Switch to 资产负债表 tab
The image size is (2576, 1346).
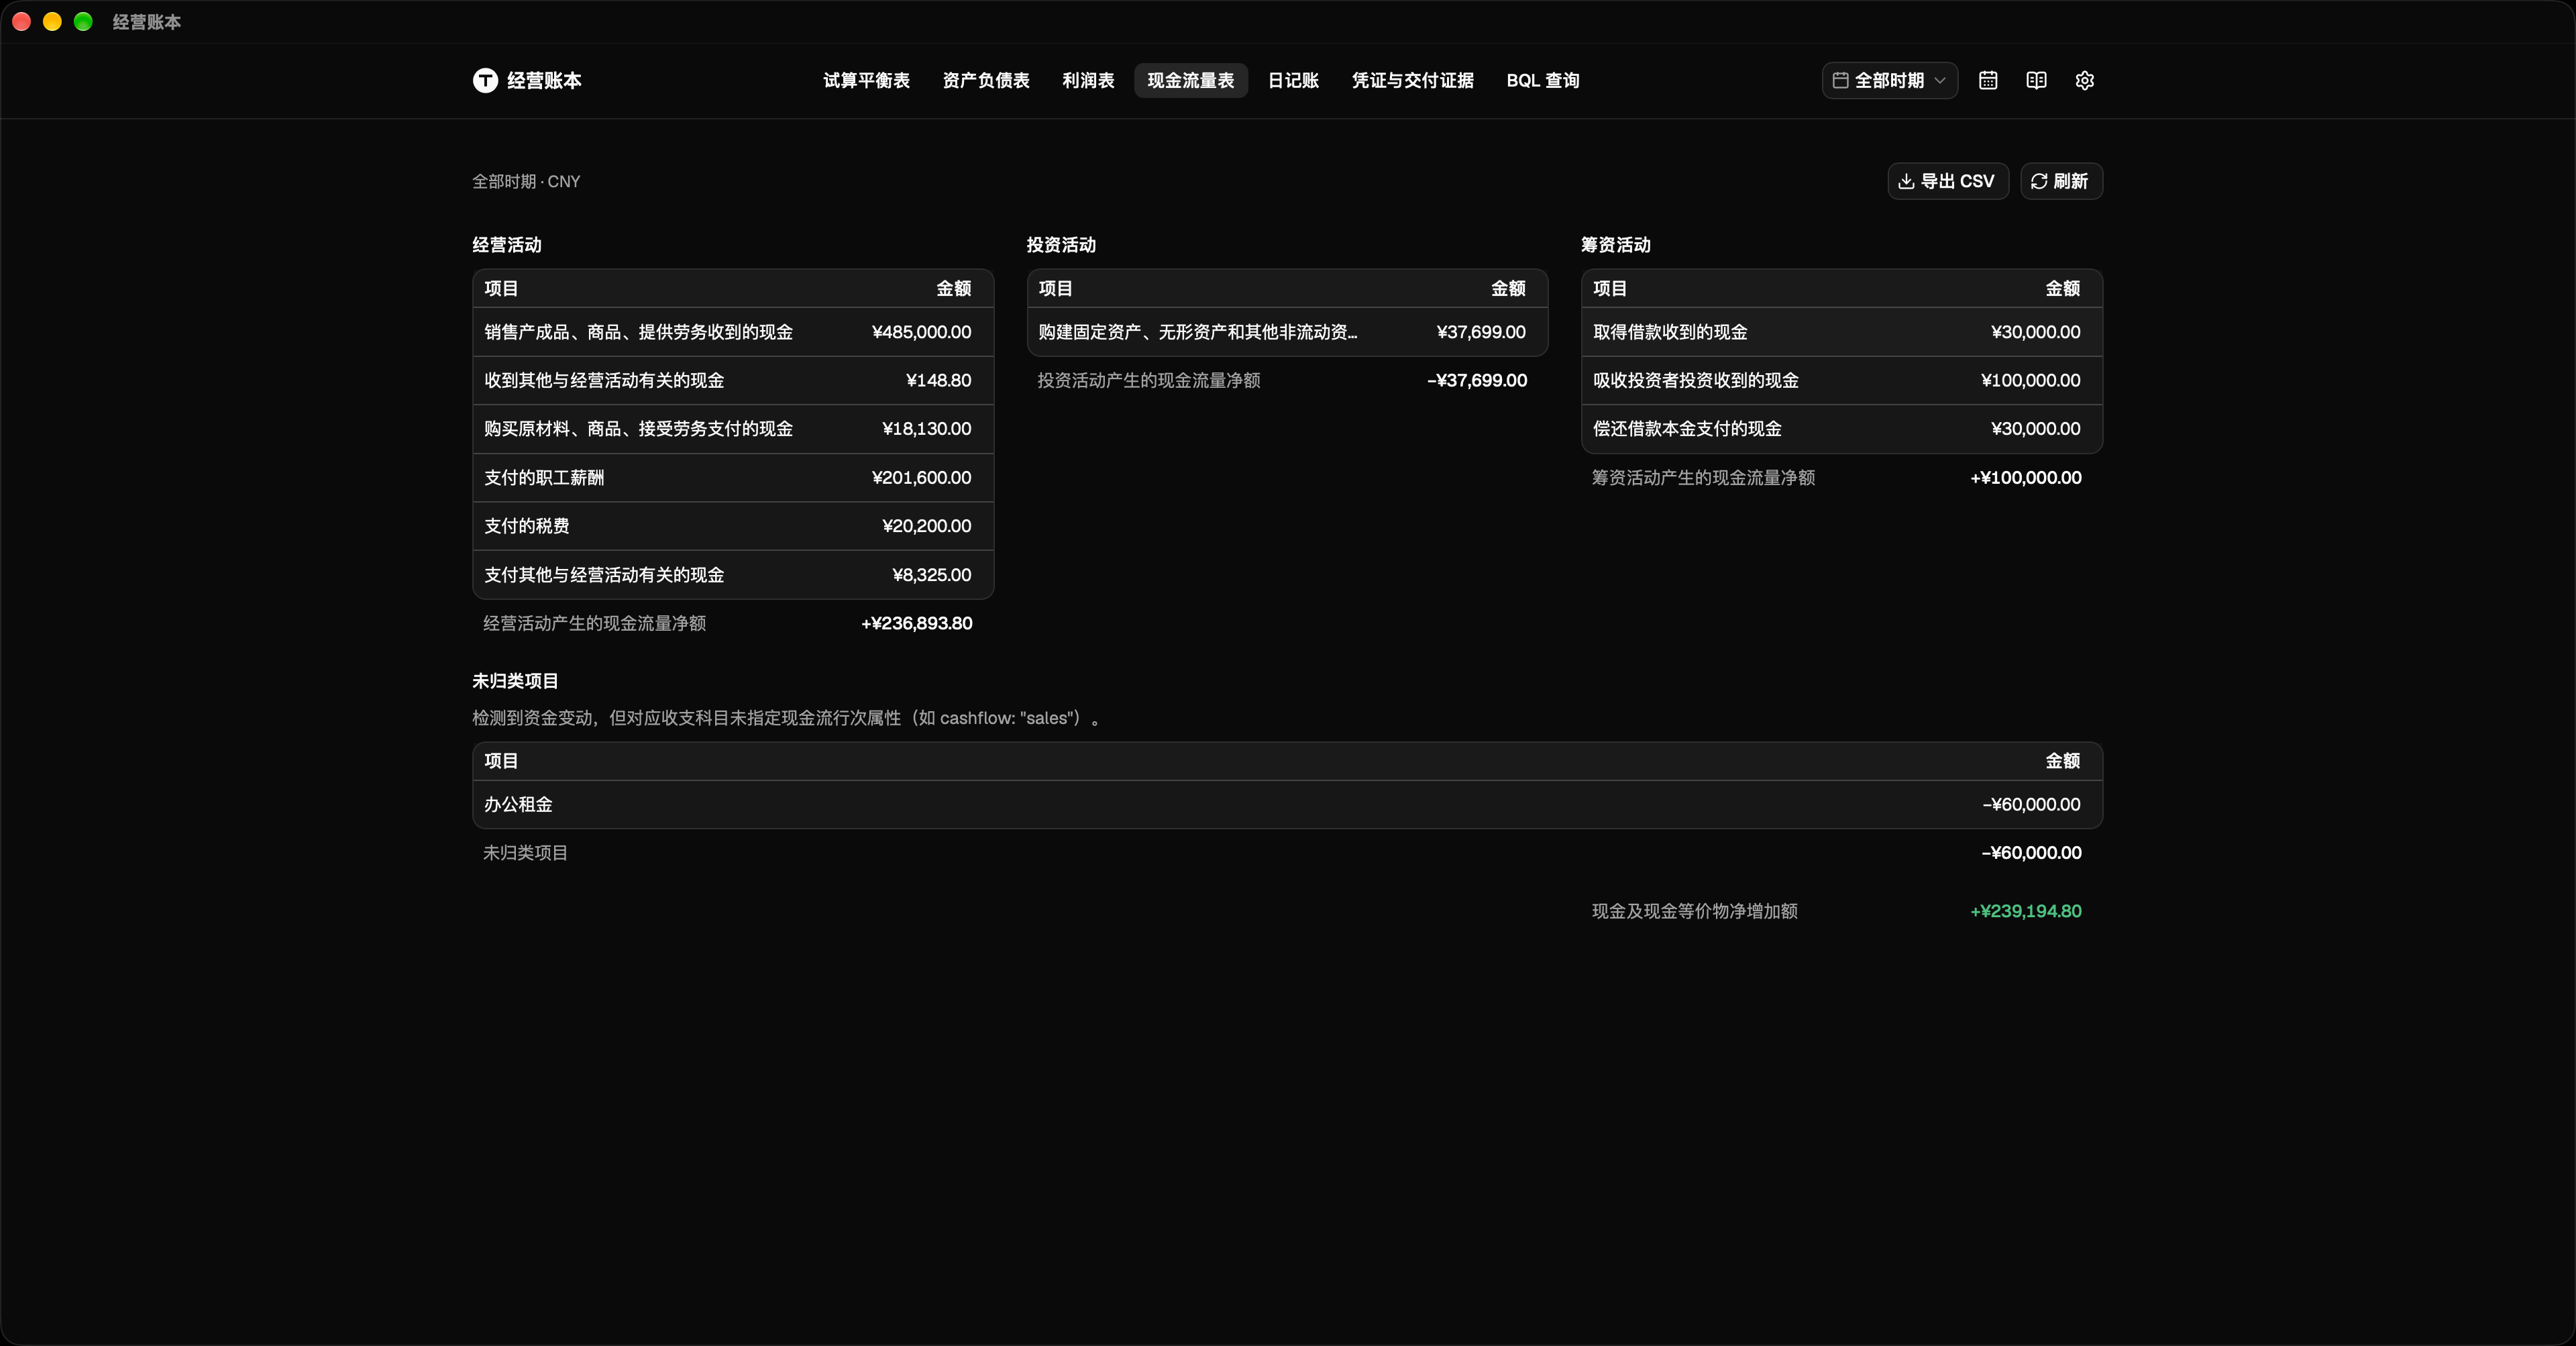click(x=985, y=80)
